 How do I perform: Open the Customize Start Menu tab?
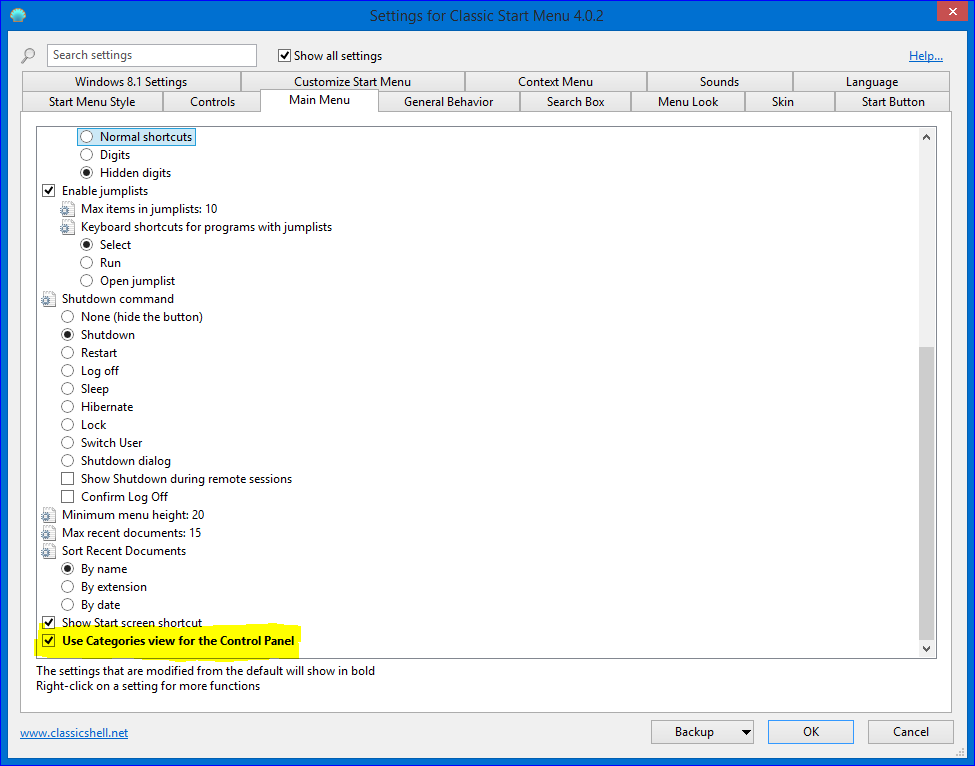point(352,82)
